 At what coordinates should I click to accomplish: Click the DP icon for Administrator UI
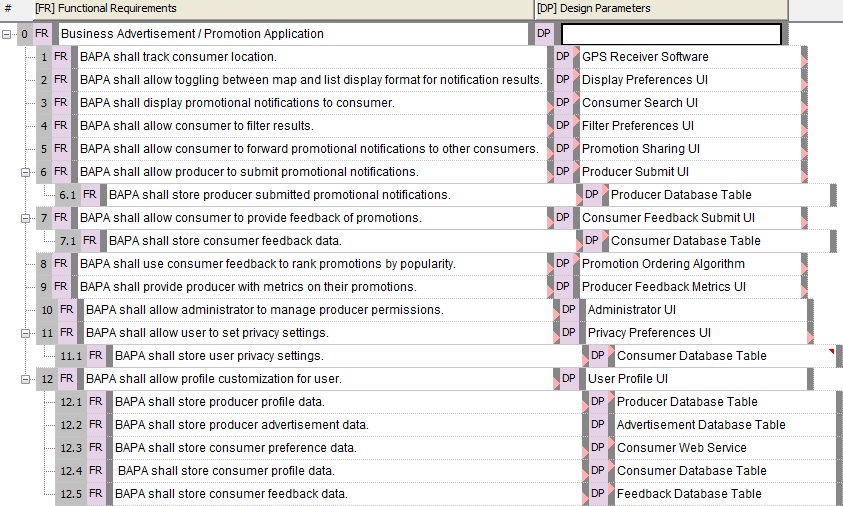pos(568,310)
